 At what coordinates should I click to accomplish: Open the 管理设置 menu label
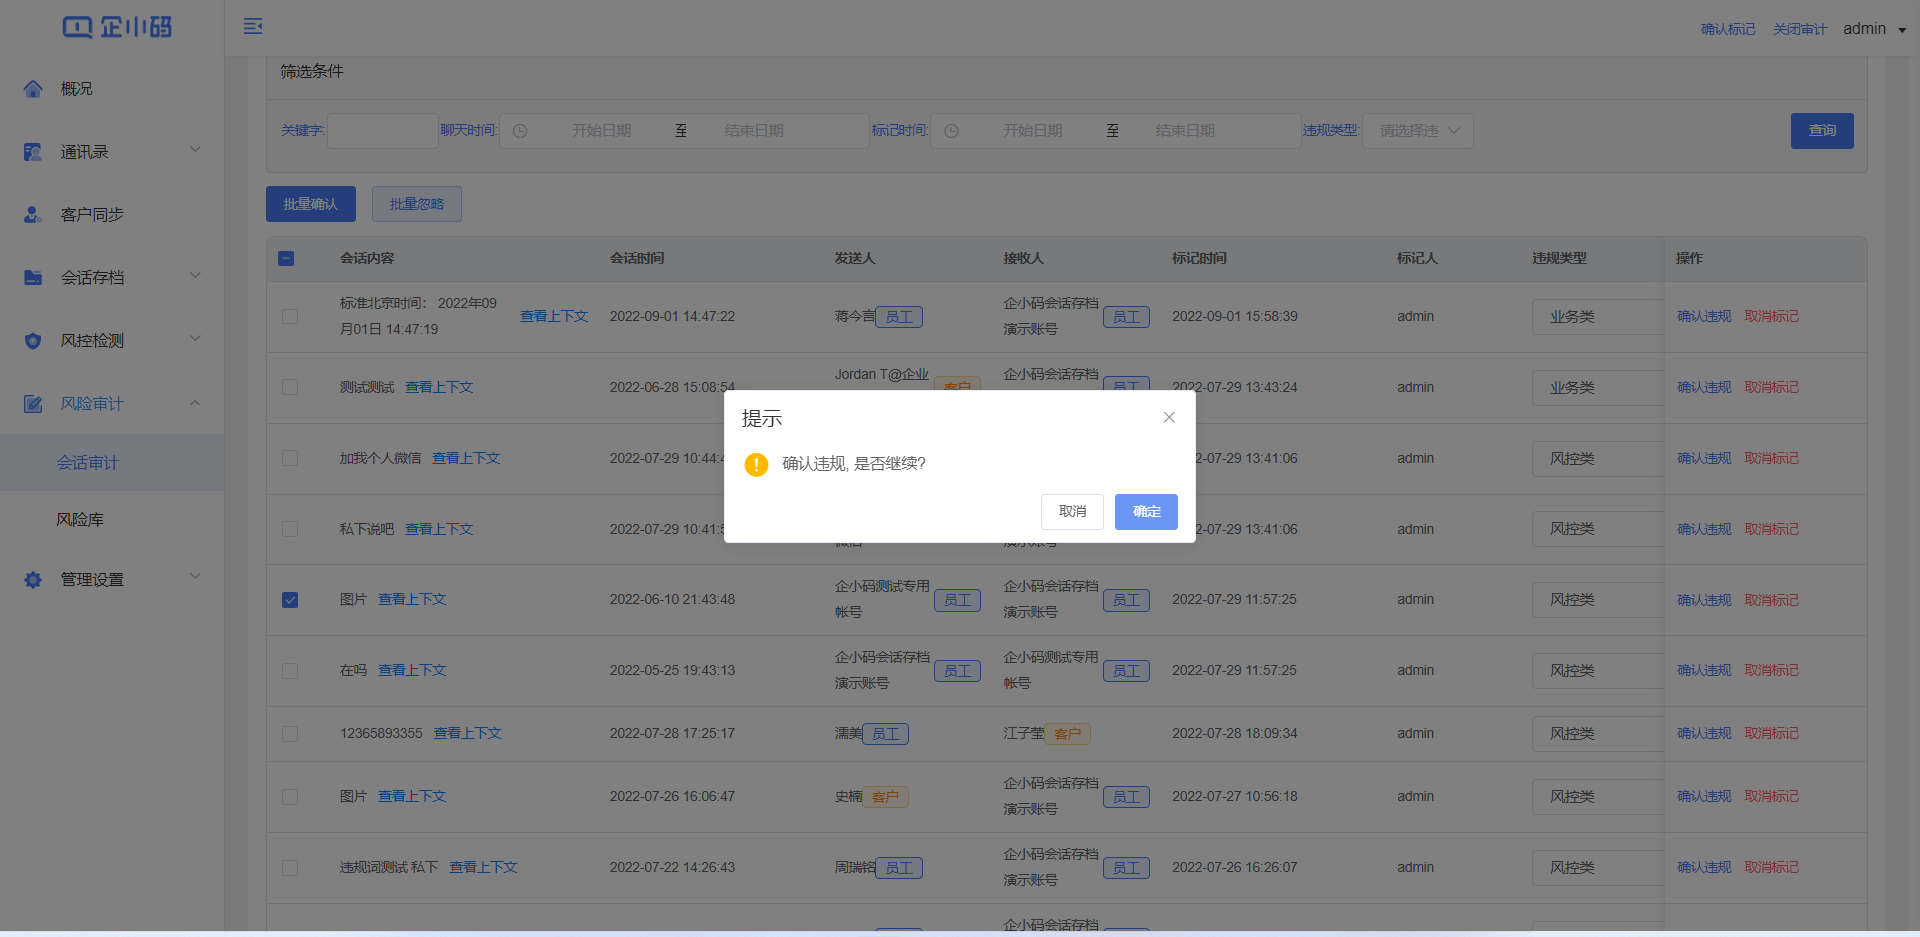[x=92, y=580]
